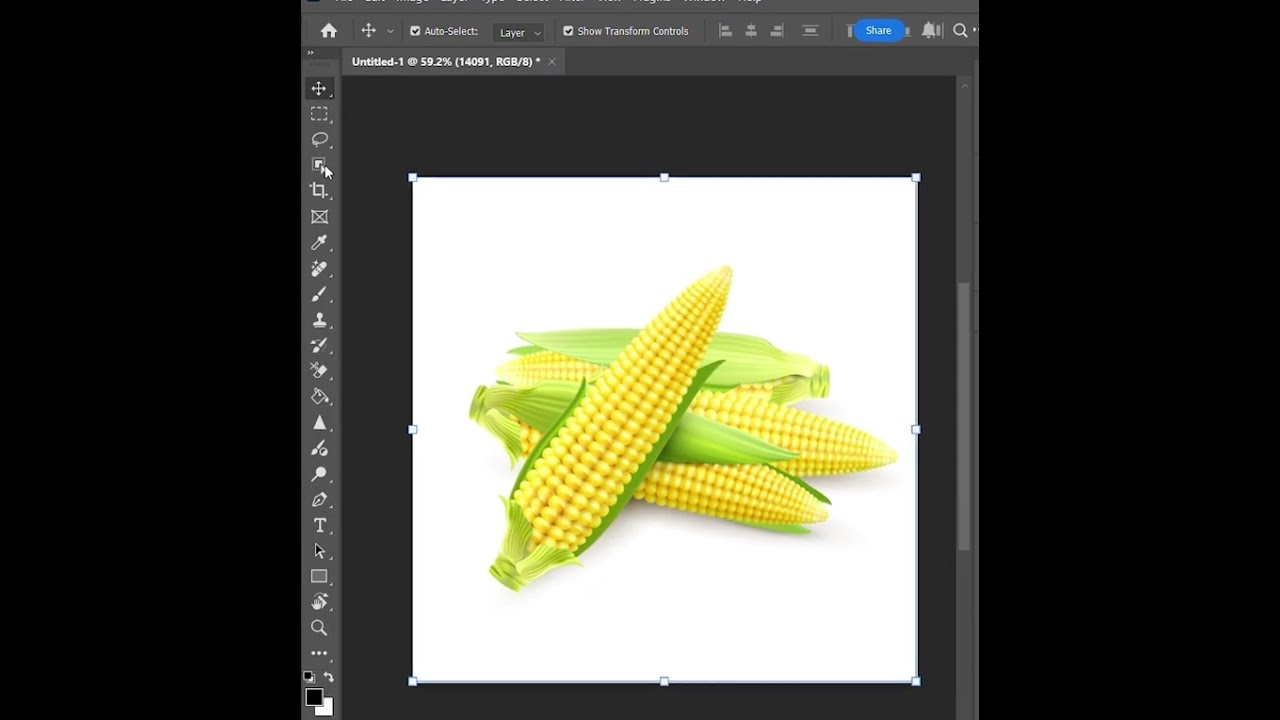Image resolution: width=1280 pixels, height=720 pixels.
Task: Click the blue Share button
Action: click(878, 31)
